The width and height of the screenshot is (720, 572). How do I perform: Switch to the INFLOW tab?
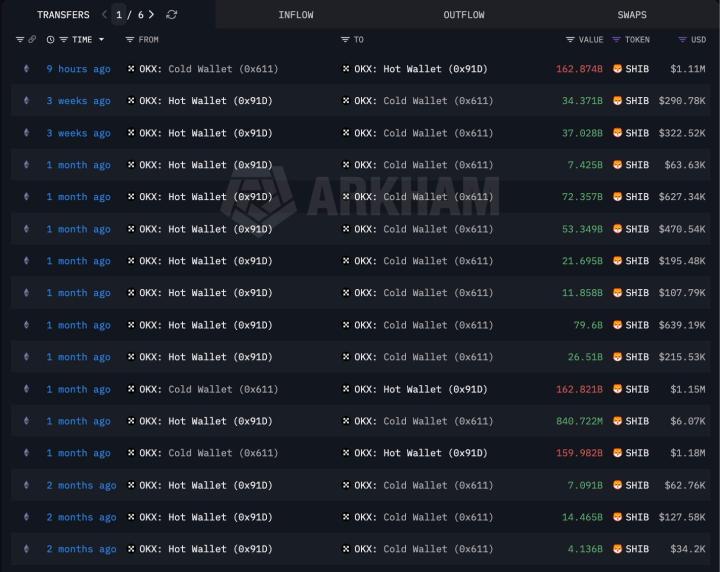point(295,15)
